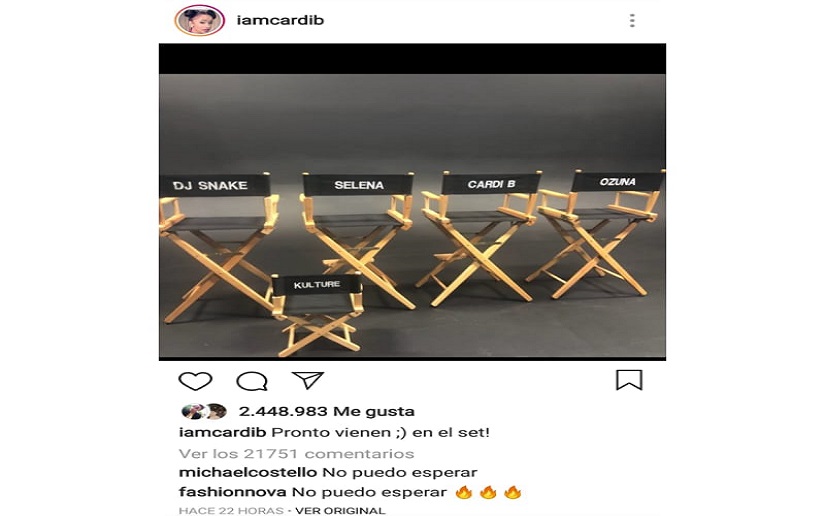Click VER ORIGINAL translation link
The height and width of the screenshot is (516, 825).
click(340, 510)
